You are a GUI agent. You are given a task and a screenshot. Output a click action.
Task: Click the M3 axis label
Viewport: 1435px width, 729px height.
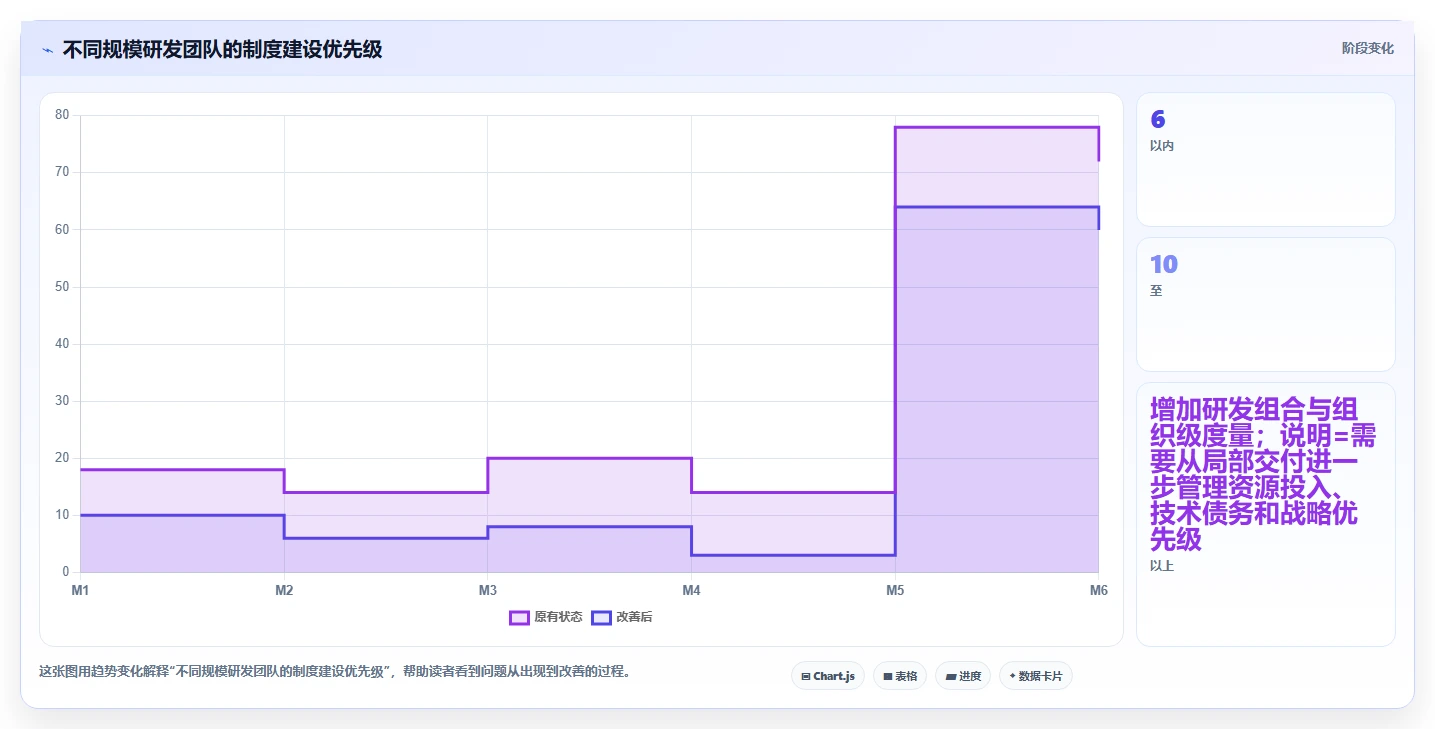(x=487, y=591)
